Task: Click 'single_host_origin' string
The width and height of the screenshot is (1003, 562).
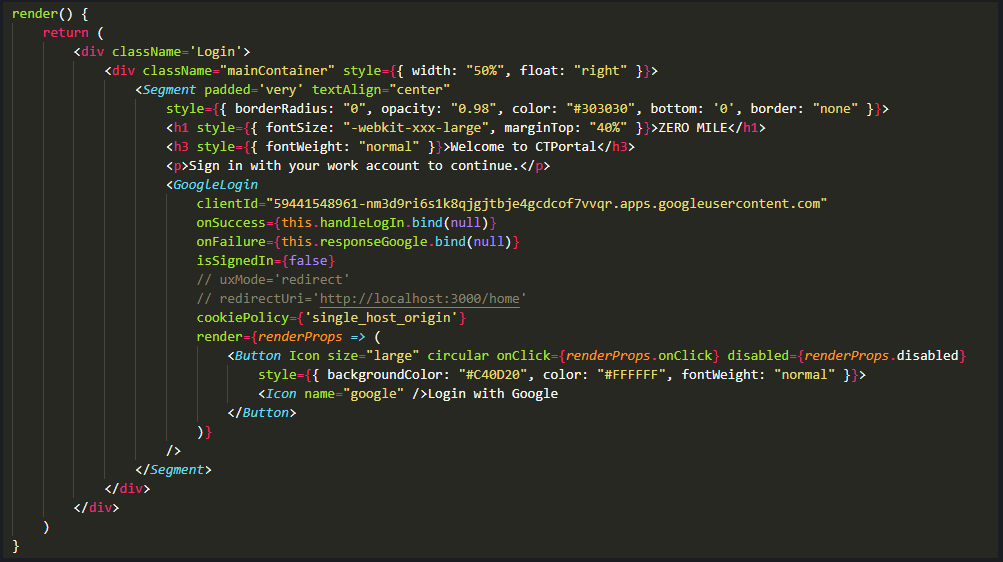Action: 381,318
